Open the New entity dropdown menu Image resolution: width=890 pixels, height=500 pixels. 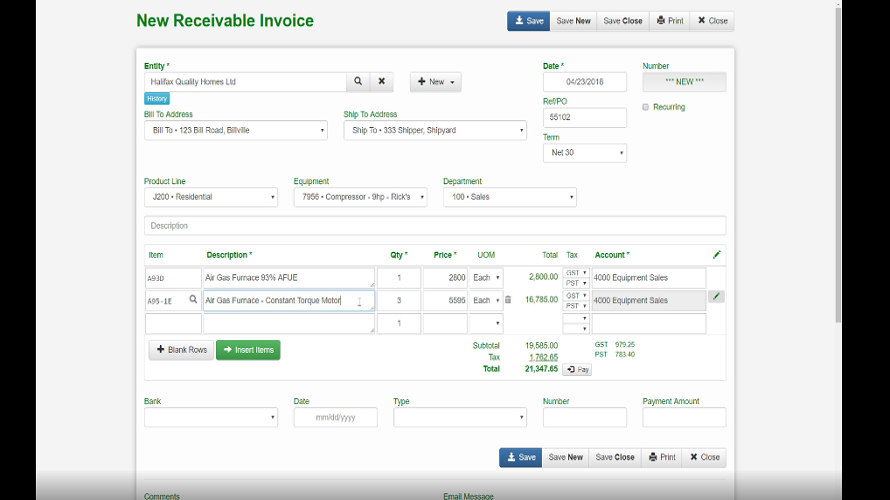[x=435, y=82]
